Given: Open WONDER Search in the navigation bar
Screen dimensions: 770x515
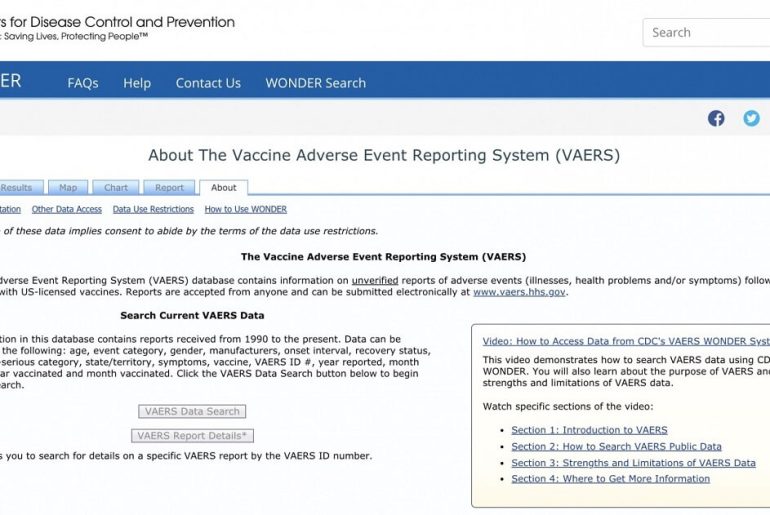Looking at the screenshot, I should (316, 83).
